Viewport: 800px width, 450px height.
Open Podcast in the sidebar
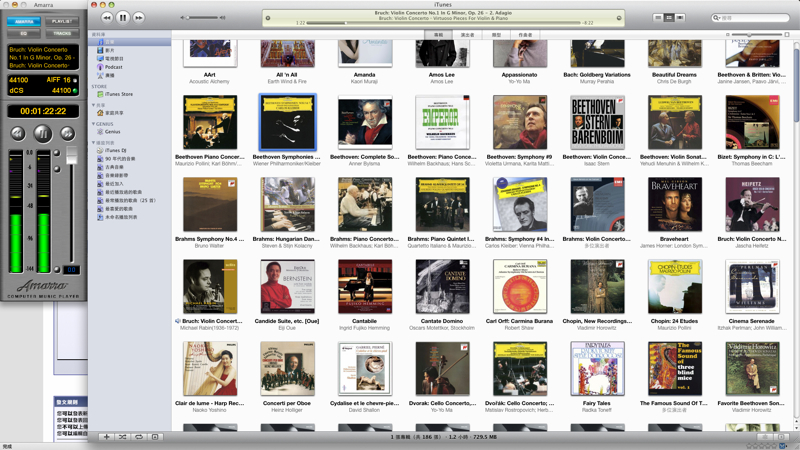(x=113, y=67)
